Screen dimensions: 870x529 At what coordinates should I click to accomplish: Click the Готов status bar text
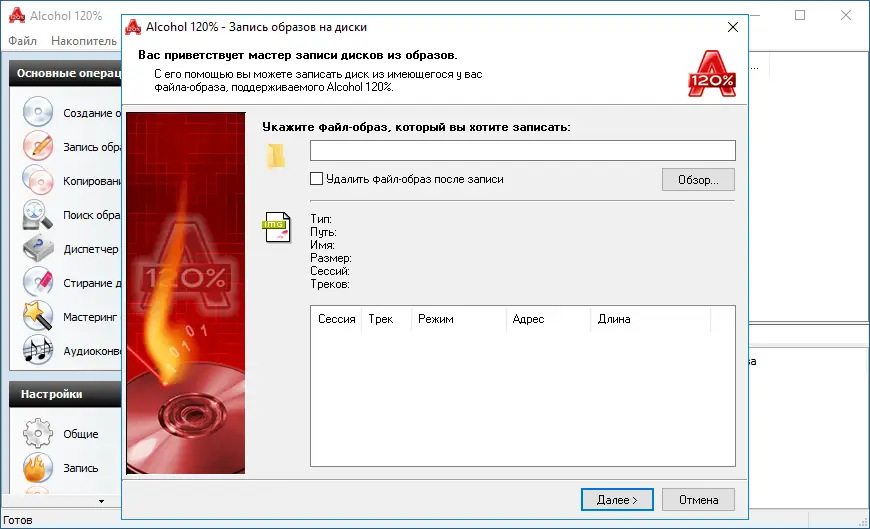click(18, 520)
